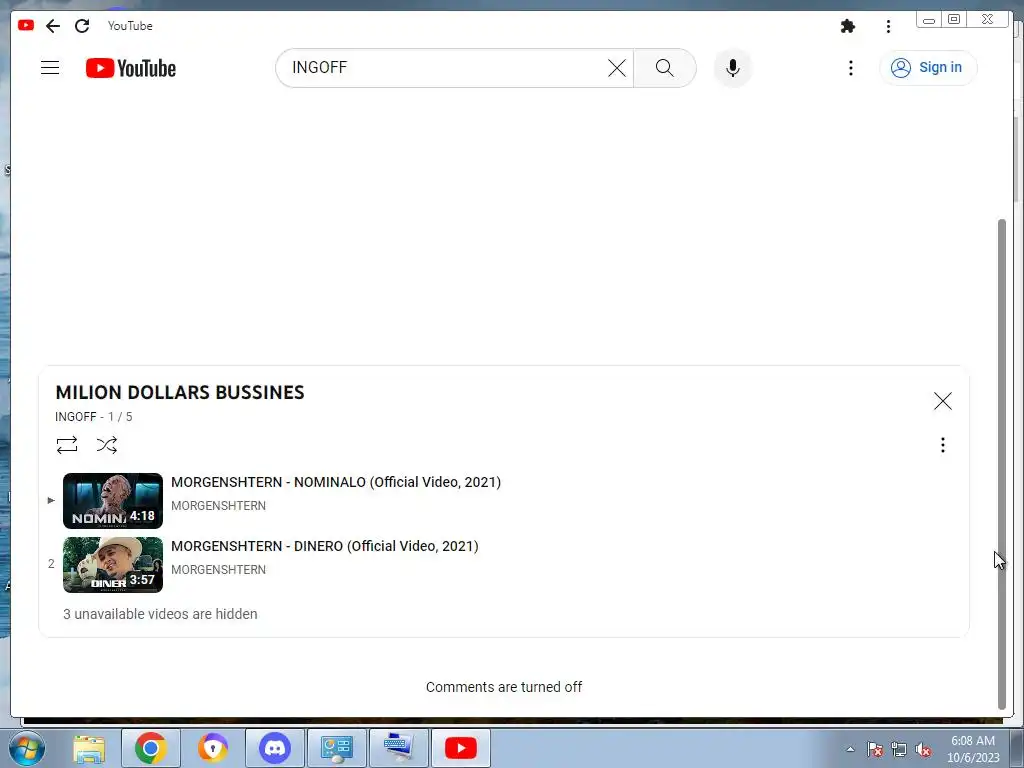Open INGOFF channel link under the playlist title
Viewport: 1024px width, 768px height.
point(76,417)
